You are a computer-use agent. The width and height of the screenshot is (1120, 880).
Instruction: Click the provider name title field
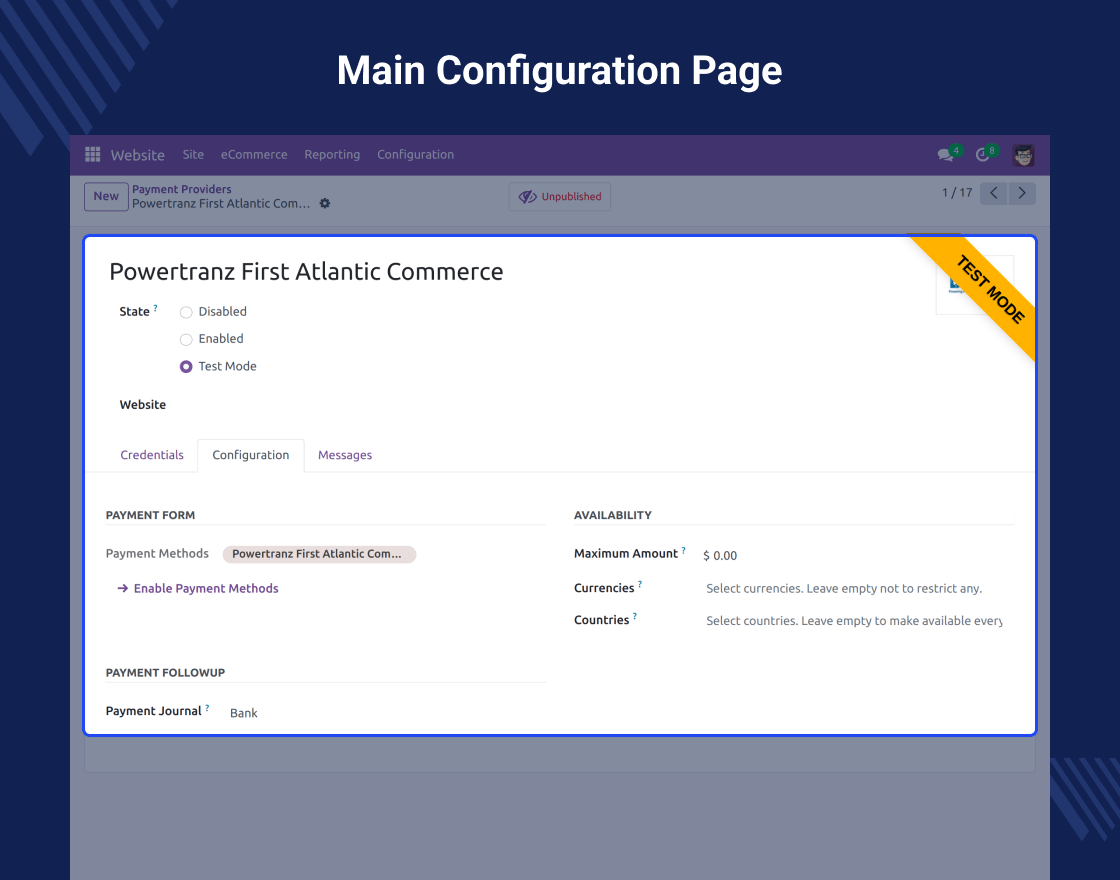[x=306, y=271]
